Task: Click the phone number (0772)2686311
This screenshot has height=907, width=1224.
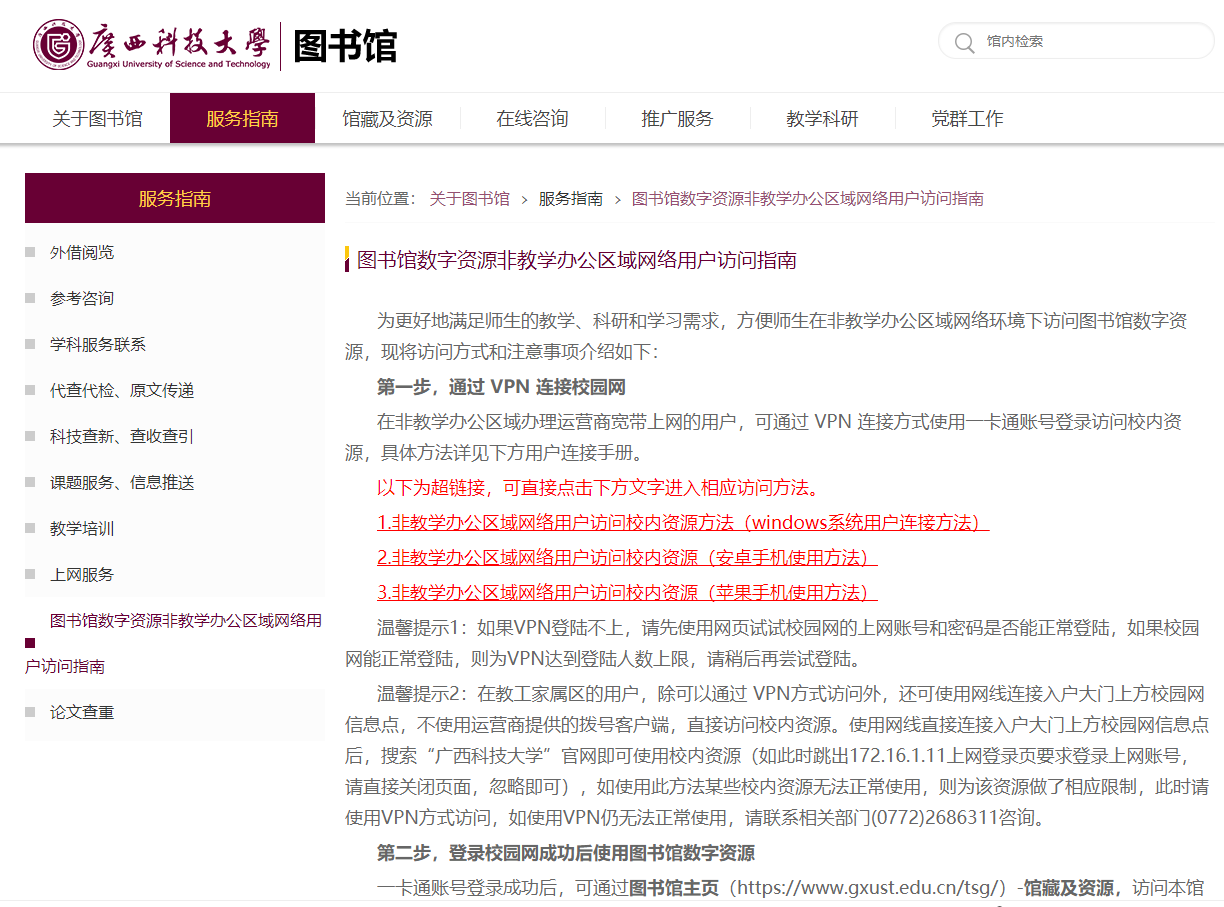Action: (x=934, y=818)
